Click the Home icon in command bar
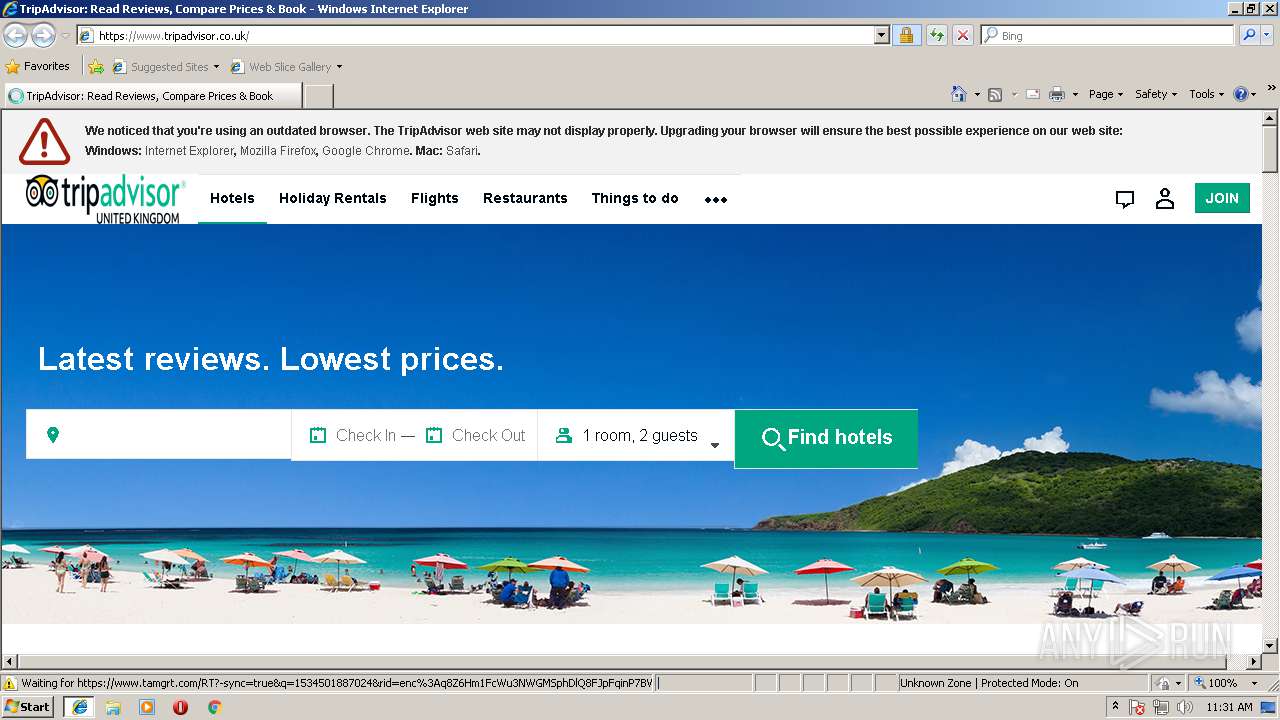1280x720 pixels. coord(959,94)
